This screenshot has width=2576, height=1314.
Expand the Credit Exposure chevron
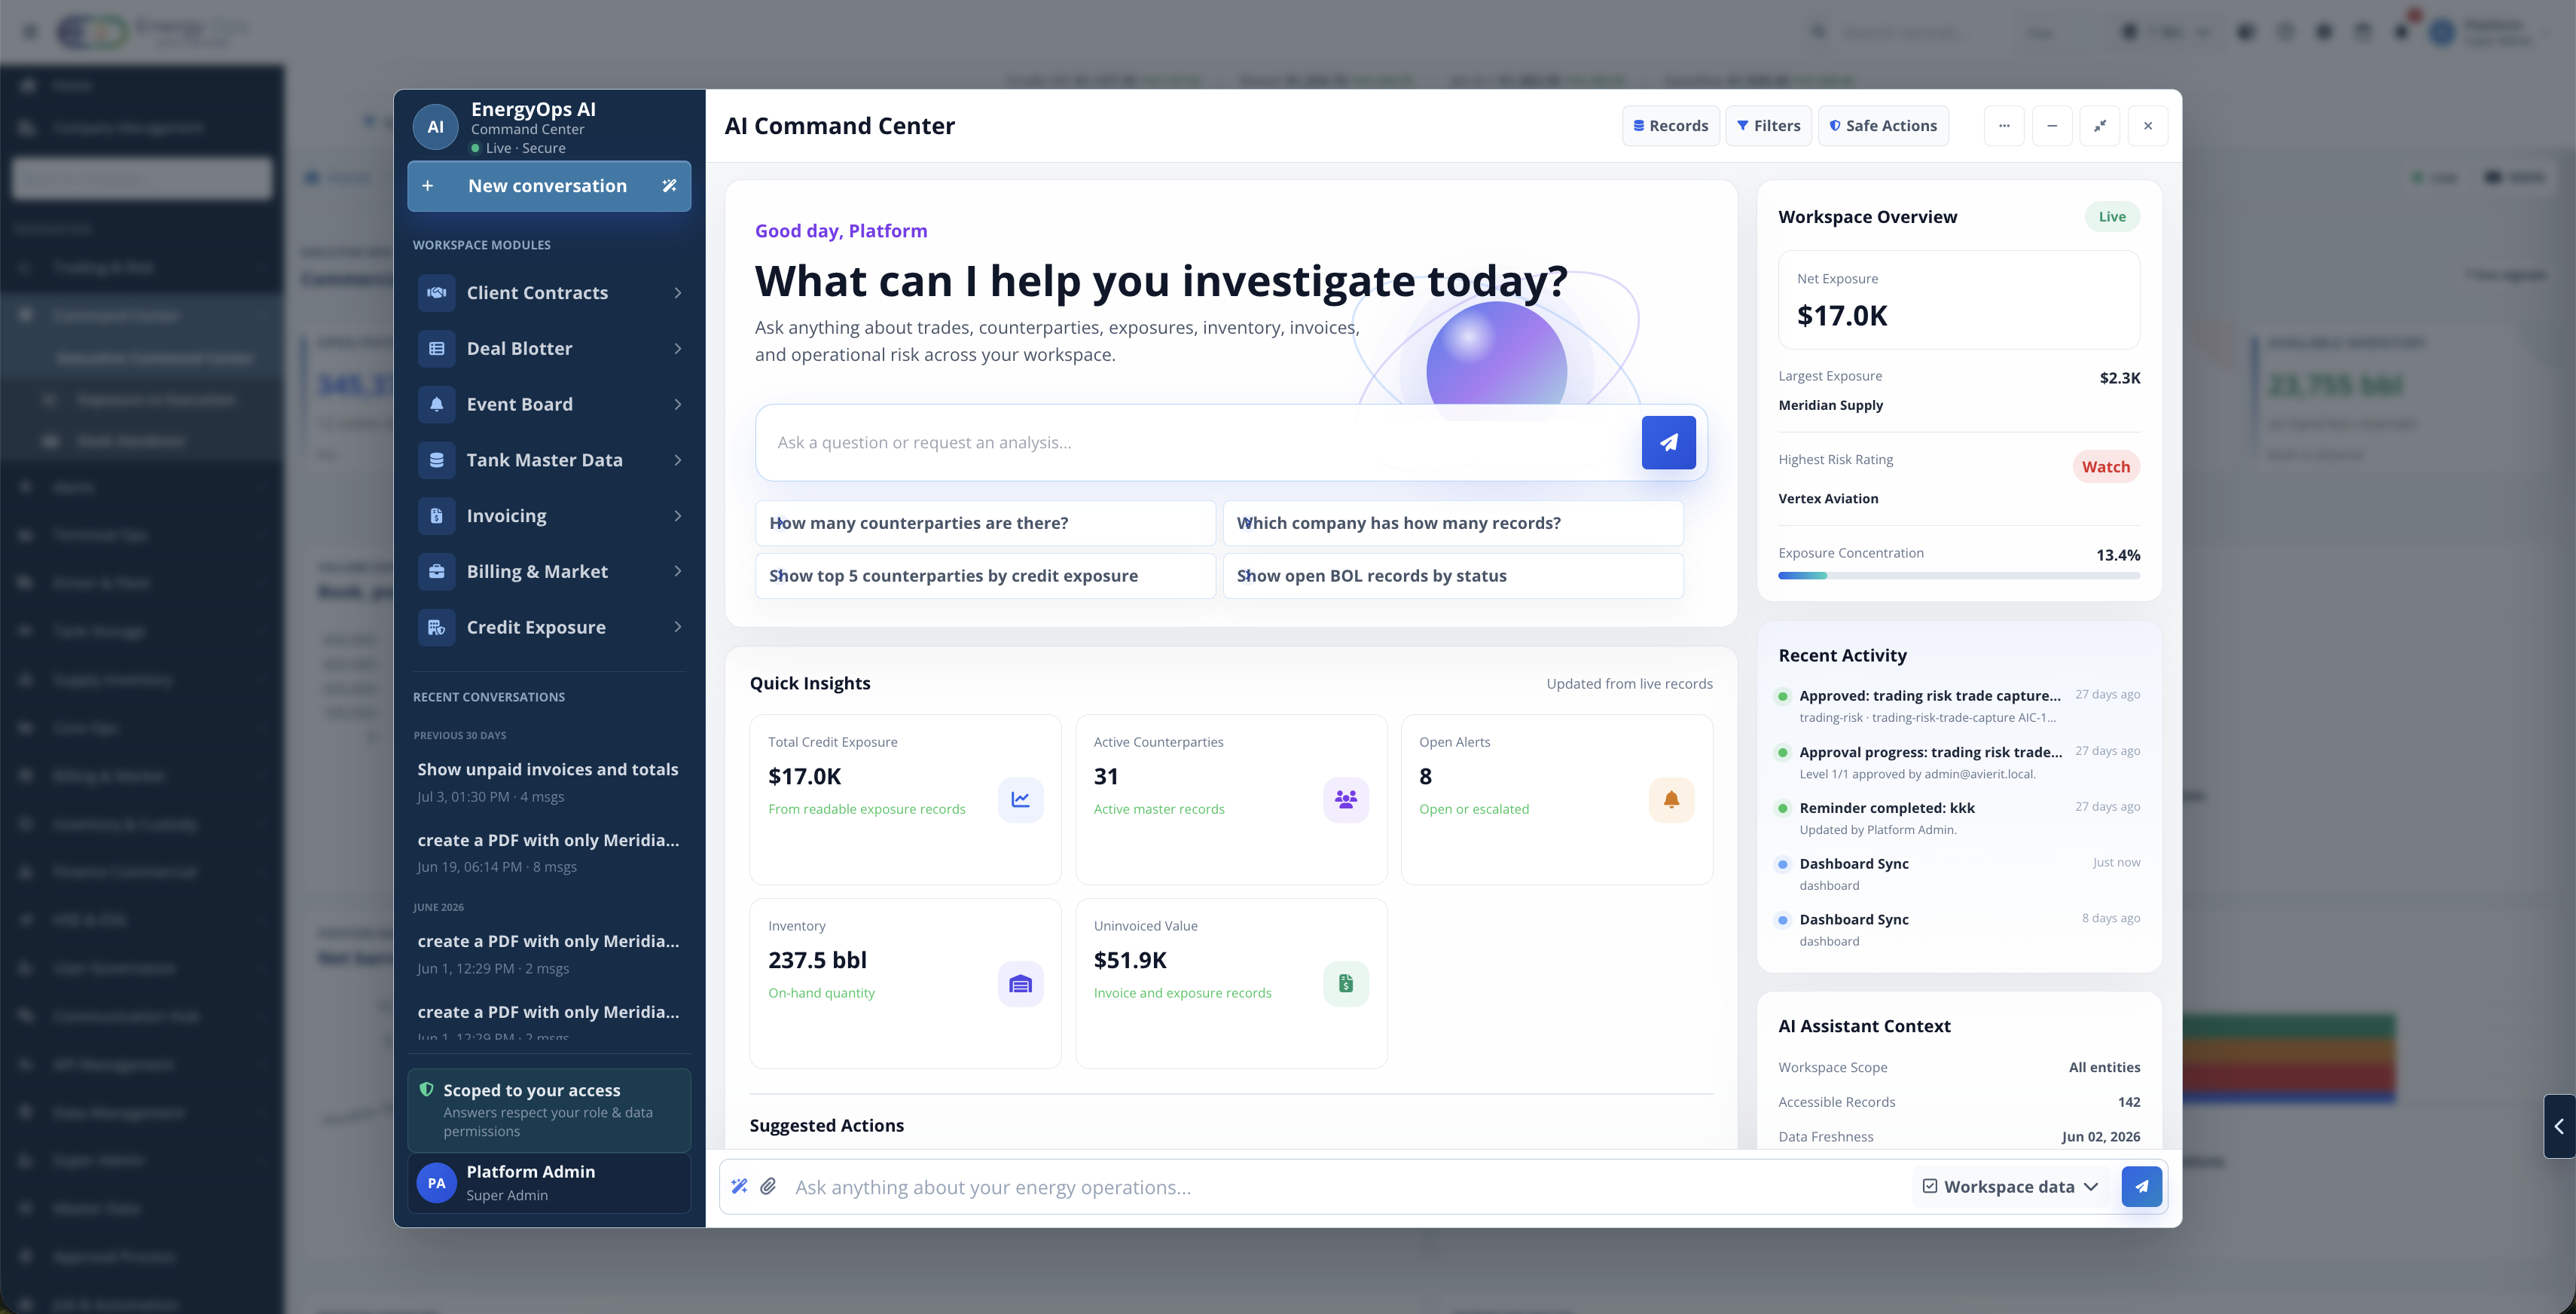click(x=678, y=628)
